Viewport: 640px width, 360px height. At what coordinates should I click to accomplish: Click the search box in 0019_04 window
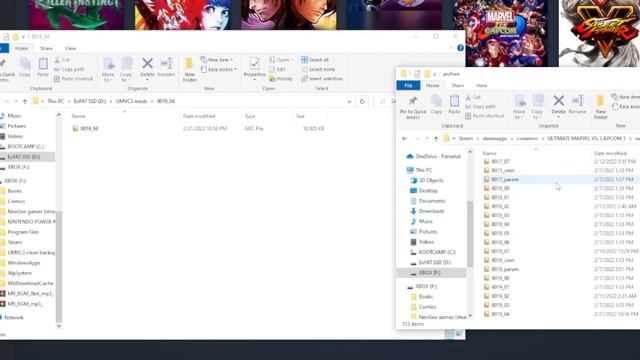click(386, 101)
